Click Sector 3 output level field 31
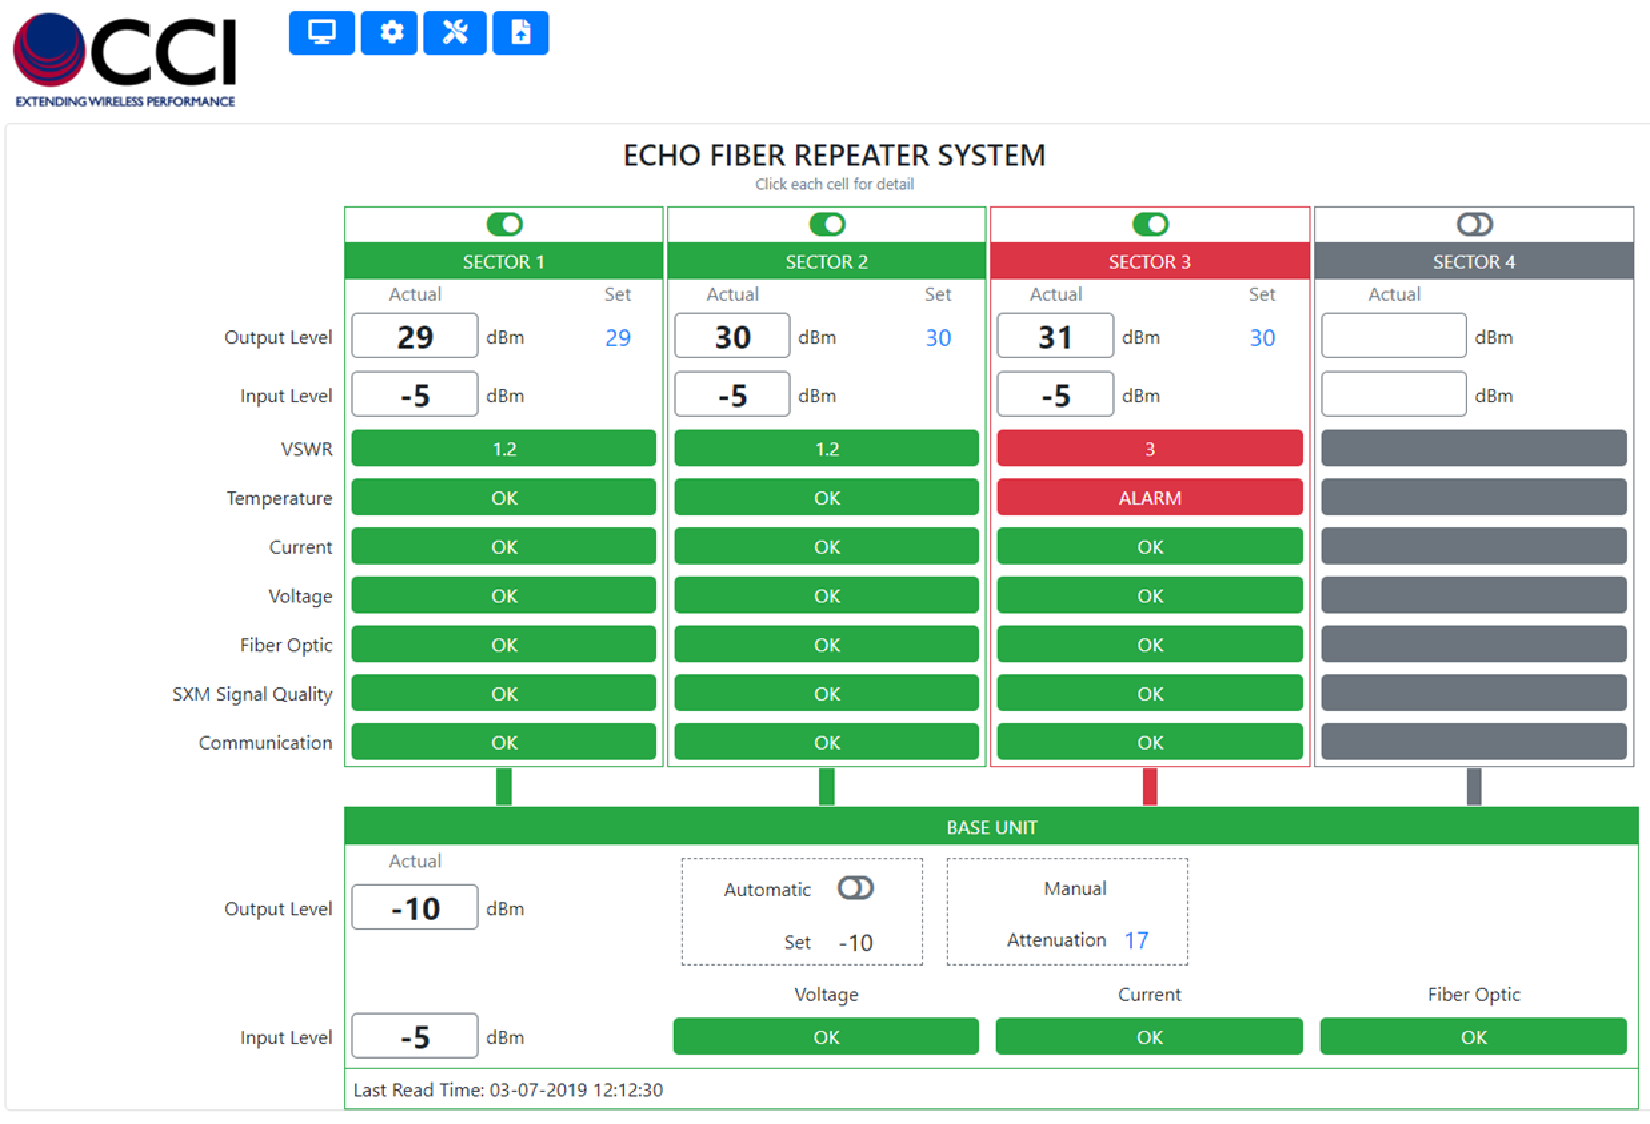 [1055, 336]
